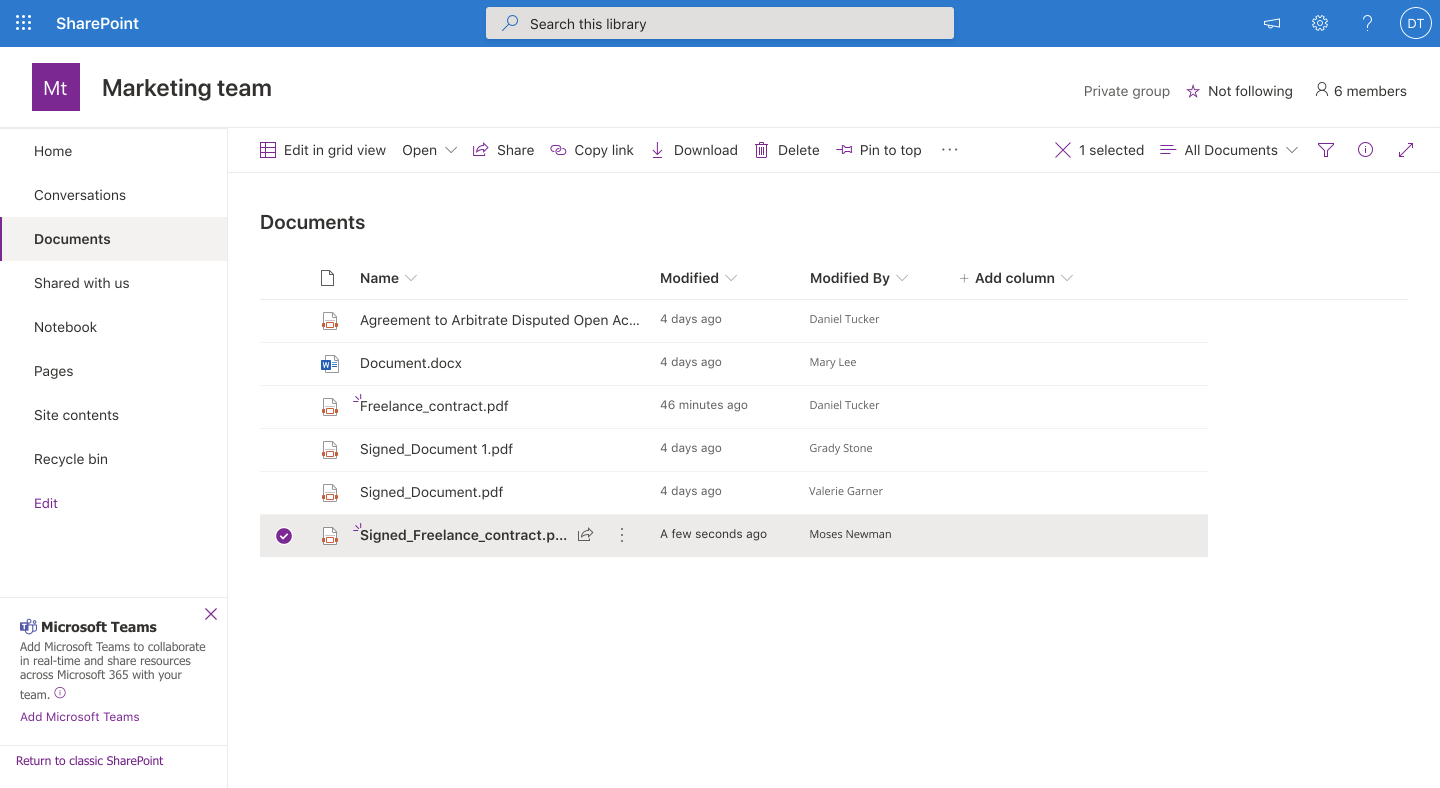Open Document.docx file name
Screen dimensions: 1440x788
click(x=411, y=363)
